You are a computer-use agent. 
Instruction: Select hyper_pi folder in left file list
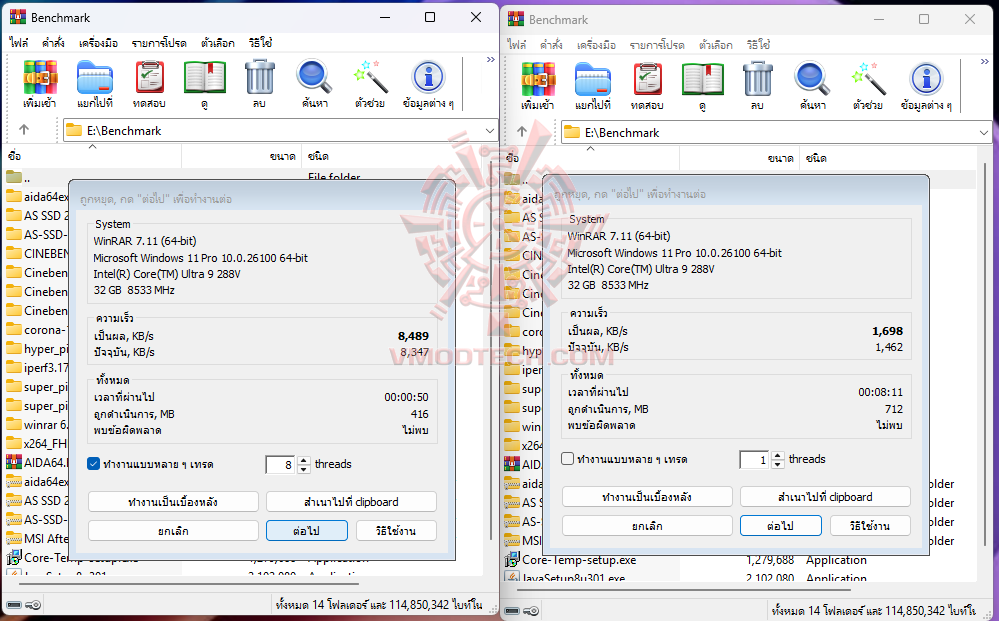pyautogui.click(x=37, y=348)
